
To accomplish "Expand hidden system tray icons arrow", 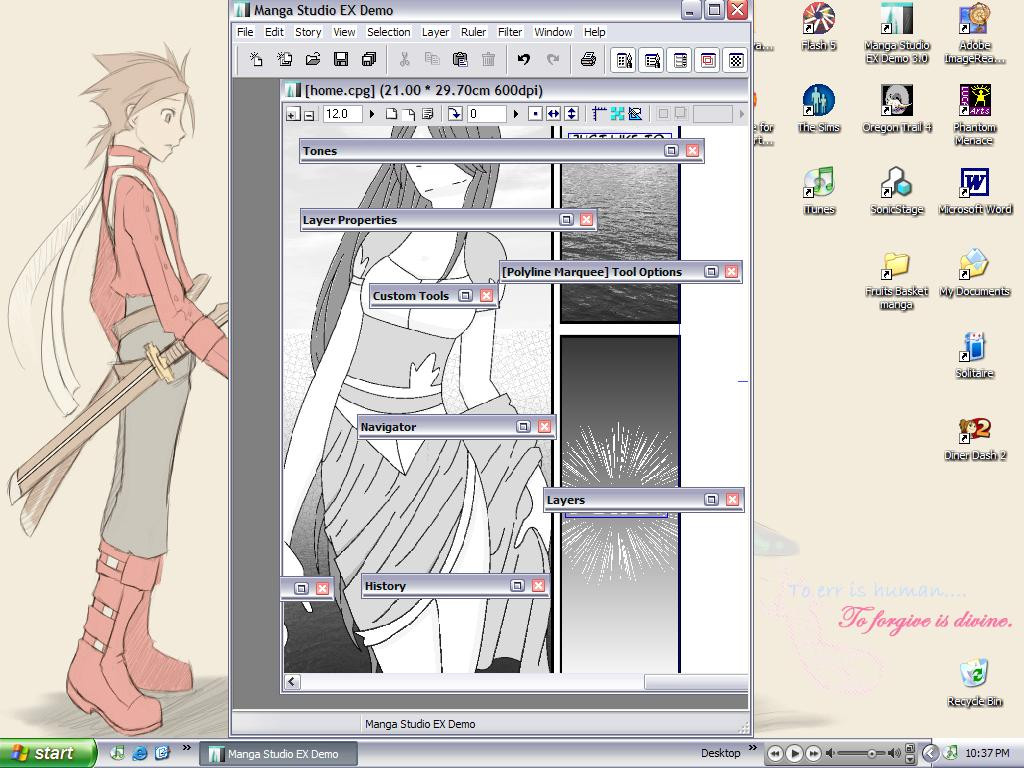I will 930,753.
